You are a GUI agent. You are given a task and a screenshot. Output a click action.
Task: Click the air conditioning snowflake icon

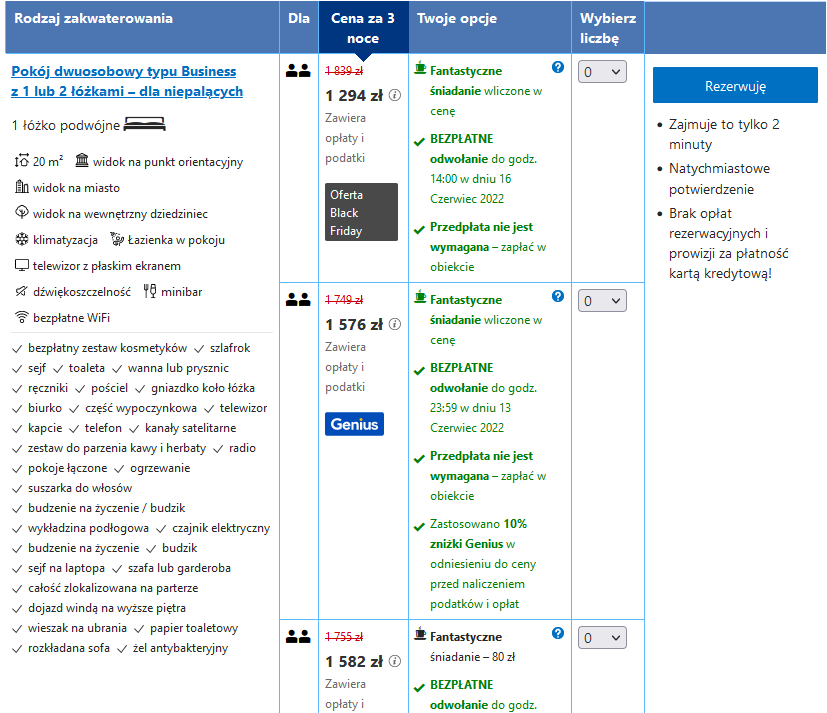[x=22, y=239]
